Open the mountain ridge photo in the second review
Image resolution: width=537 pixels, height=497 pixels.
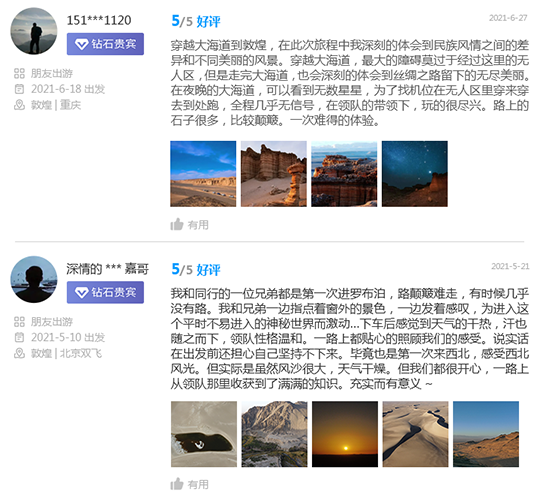pos(274,434)
